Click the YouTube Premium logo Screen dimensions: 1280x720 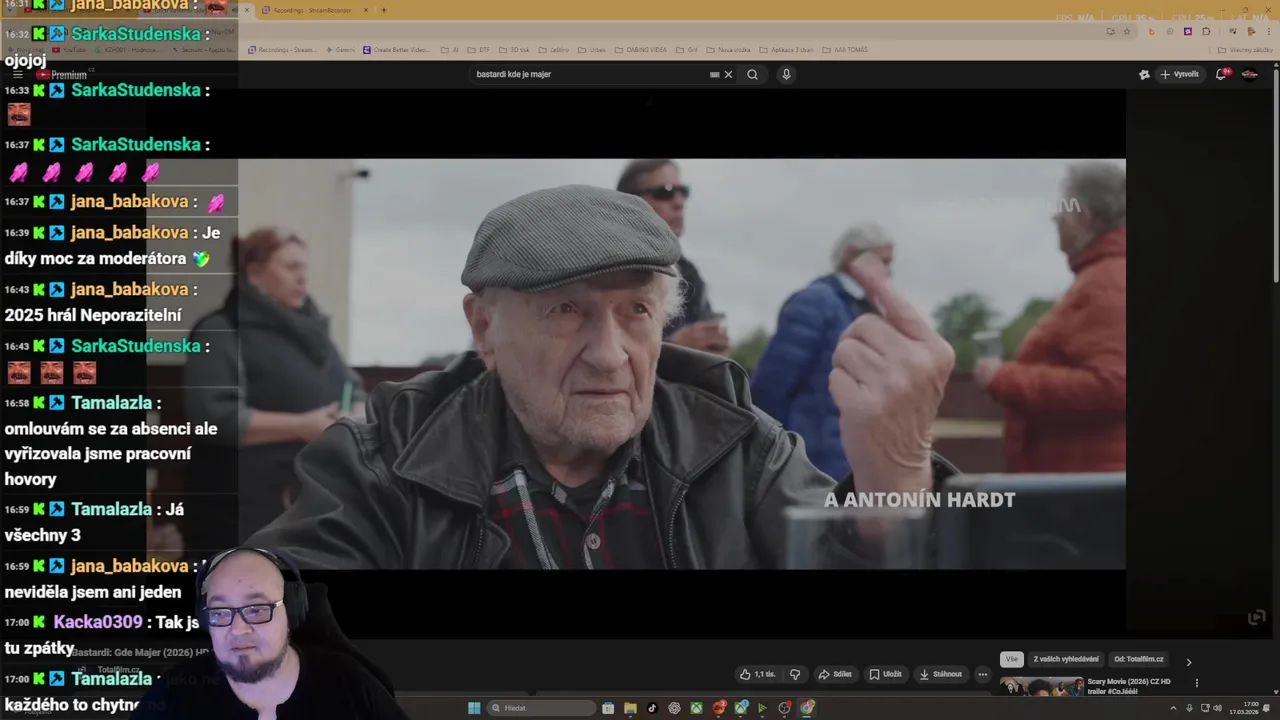pos(62,75)
